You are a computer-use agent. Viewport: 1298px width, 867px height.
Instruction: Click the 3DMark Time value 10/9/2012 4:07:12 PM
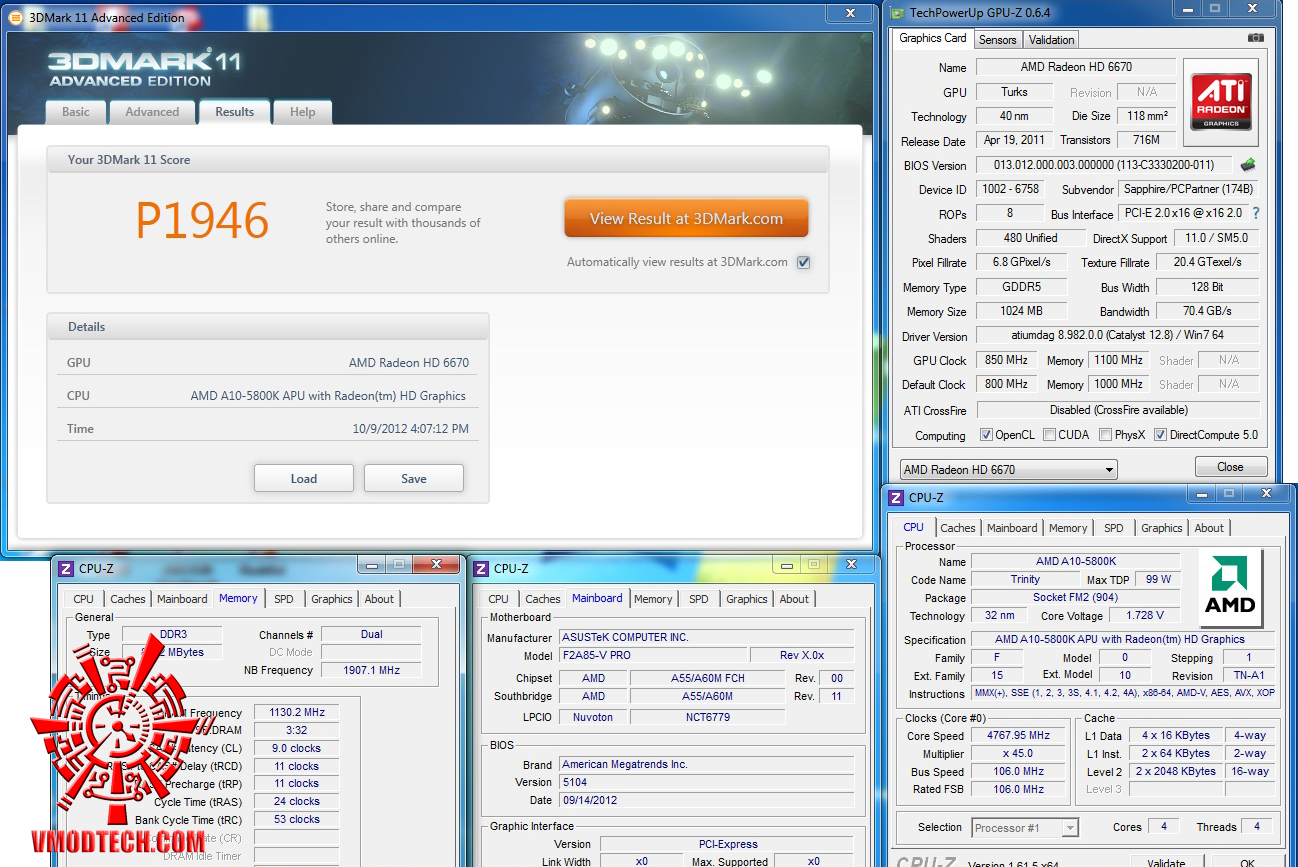click(410, 429)
